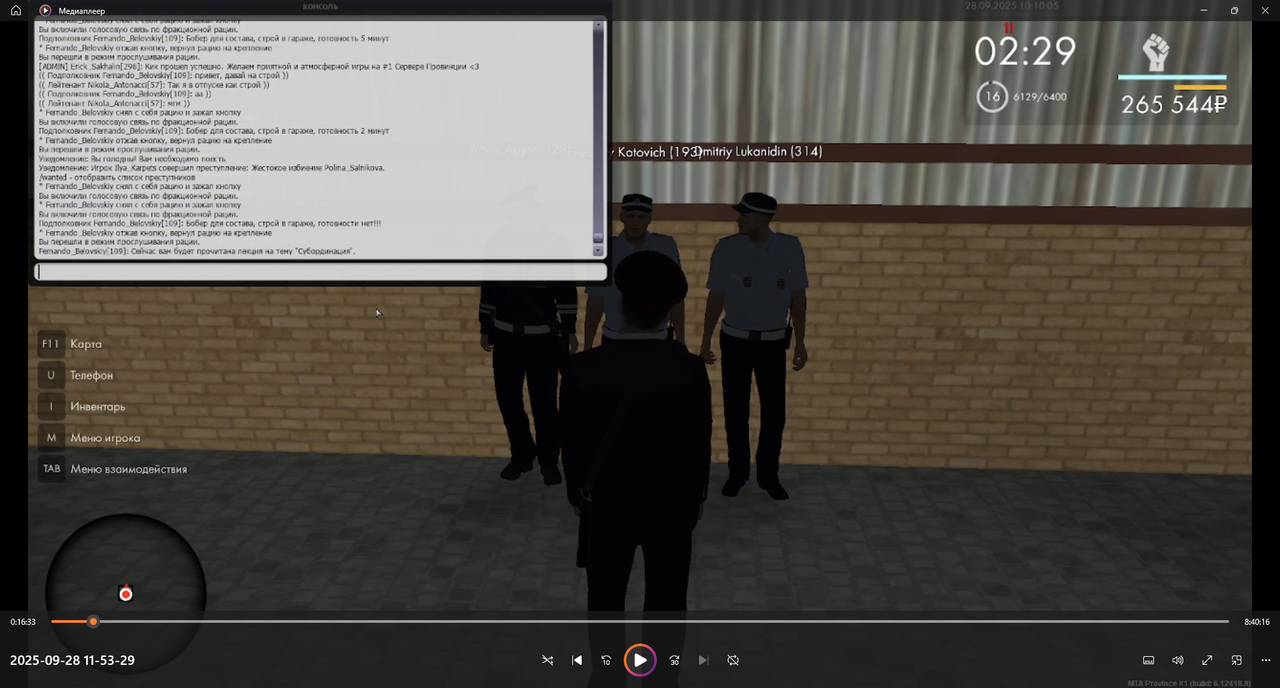Click the I key icon for Инвентарь
Viewport: 1280px width, 688px height.
point(50,407)
